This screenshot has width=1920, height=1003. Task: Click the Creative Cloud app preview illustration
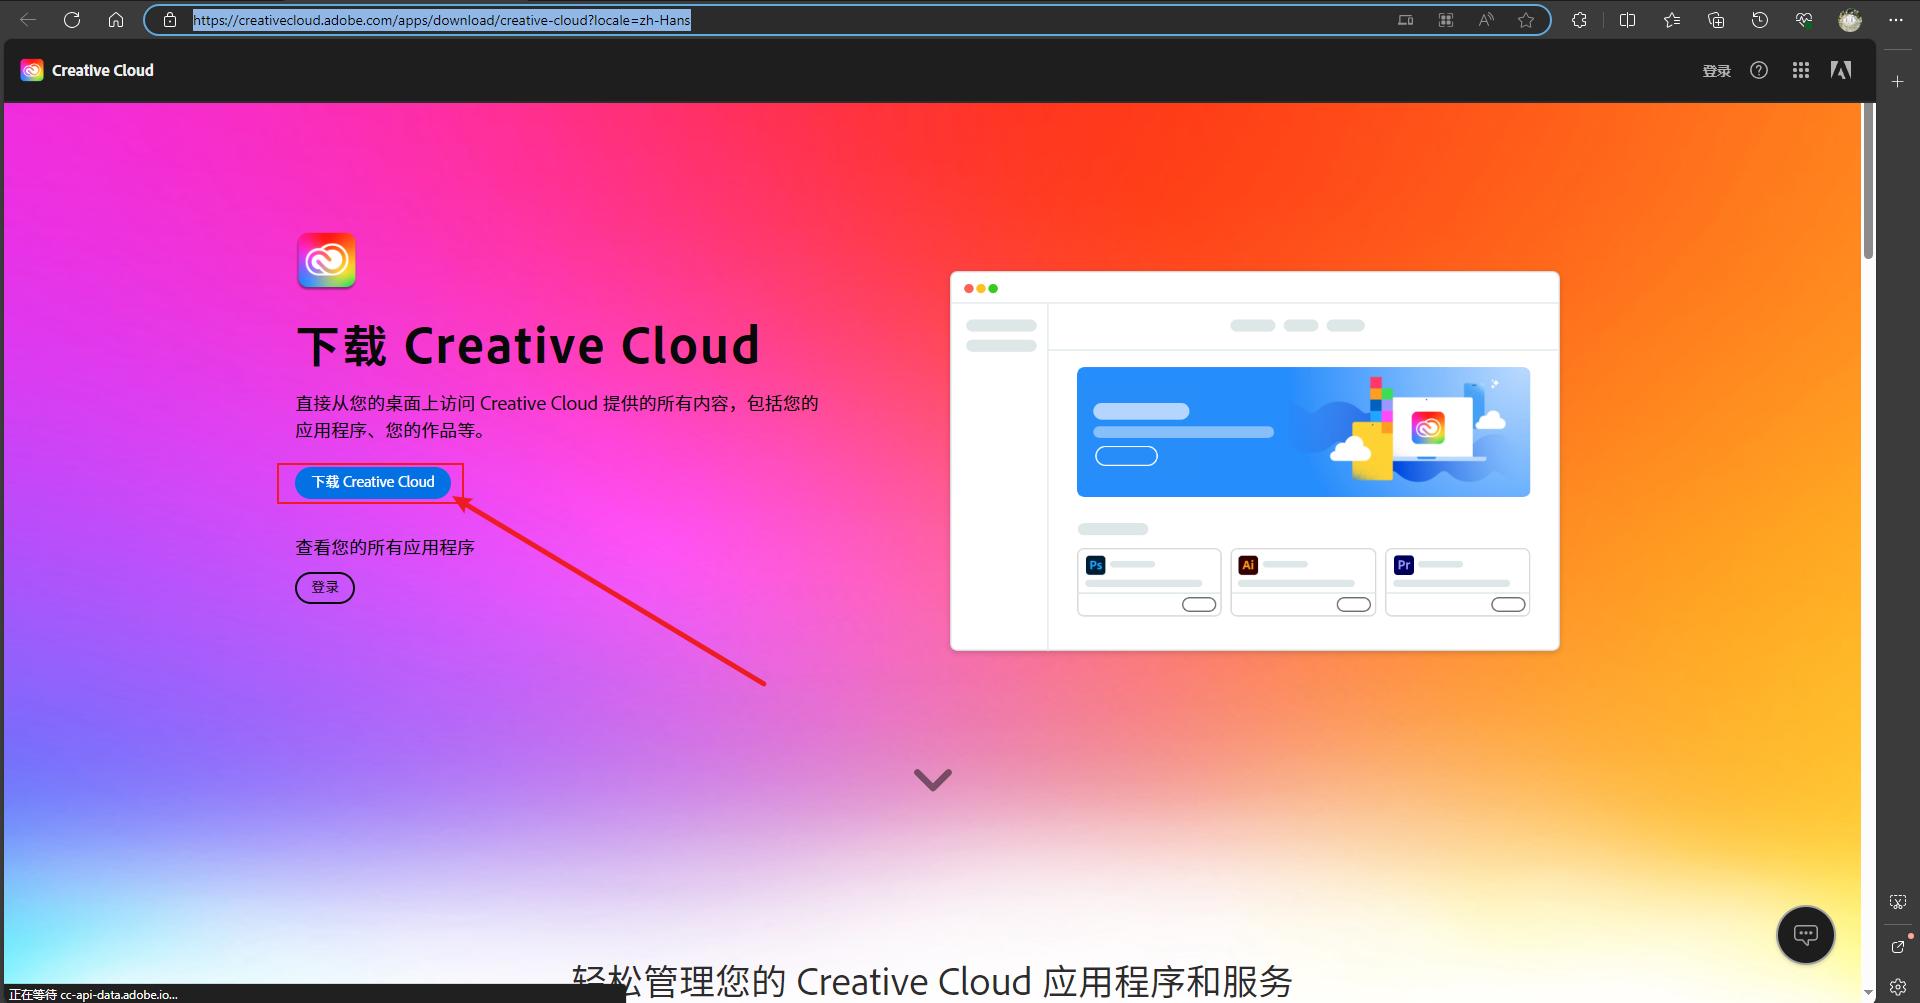[1255, 461]
